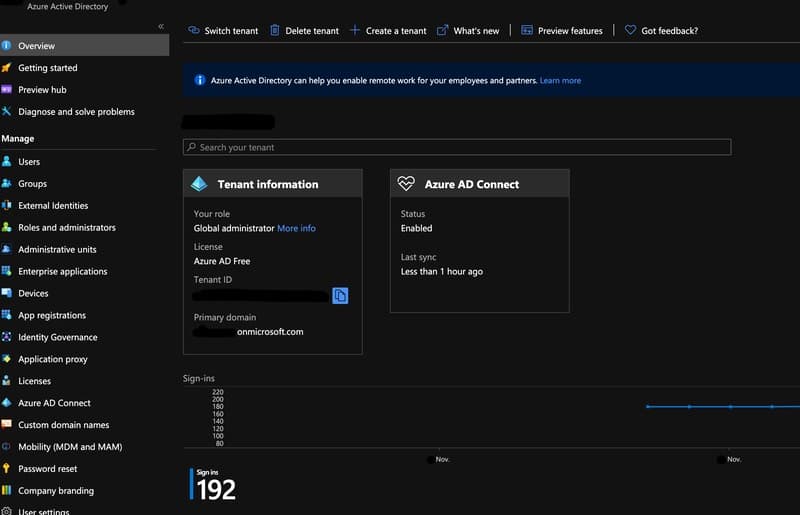The image size is (800, 515).
Task: Click Create a tenant
Action: [388, 31]
